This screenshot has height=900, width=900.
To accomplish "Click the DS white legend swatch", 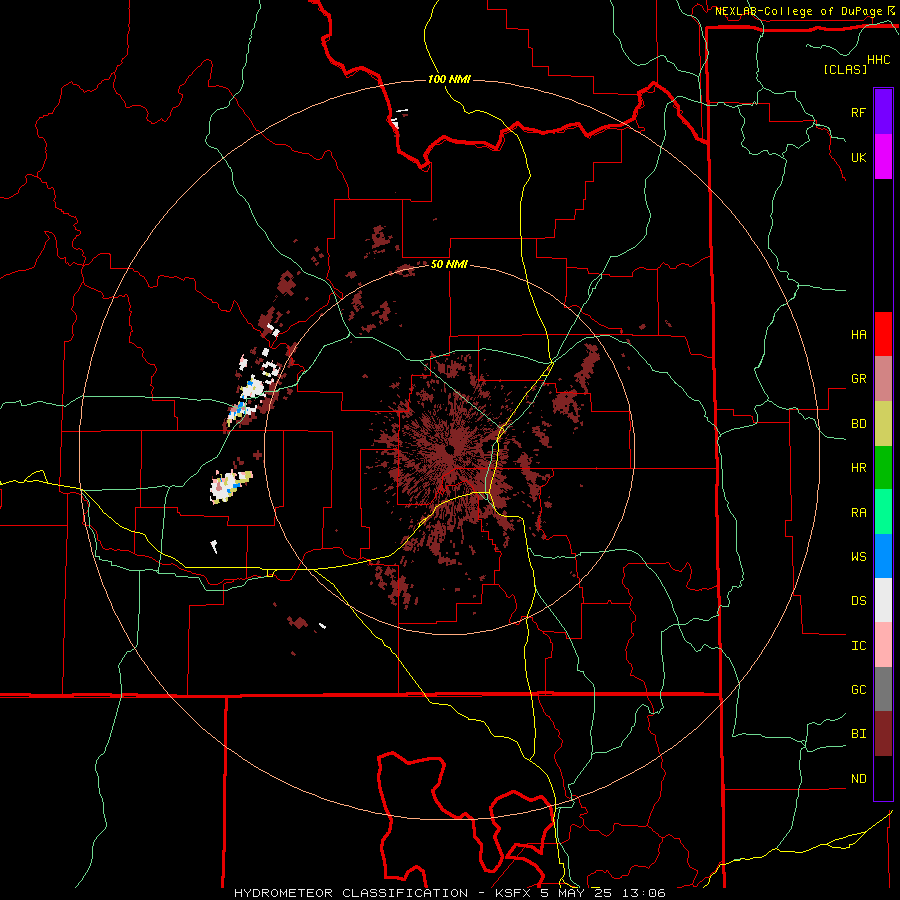I will point(883,600).
